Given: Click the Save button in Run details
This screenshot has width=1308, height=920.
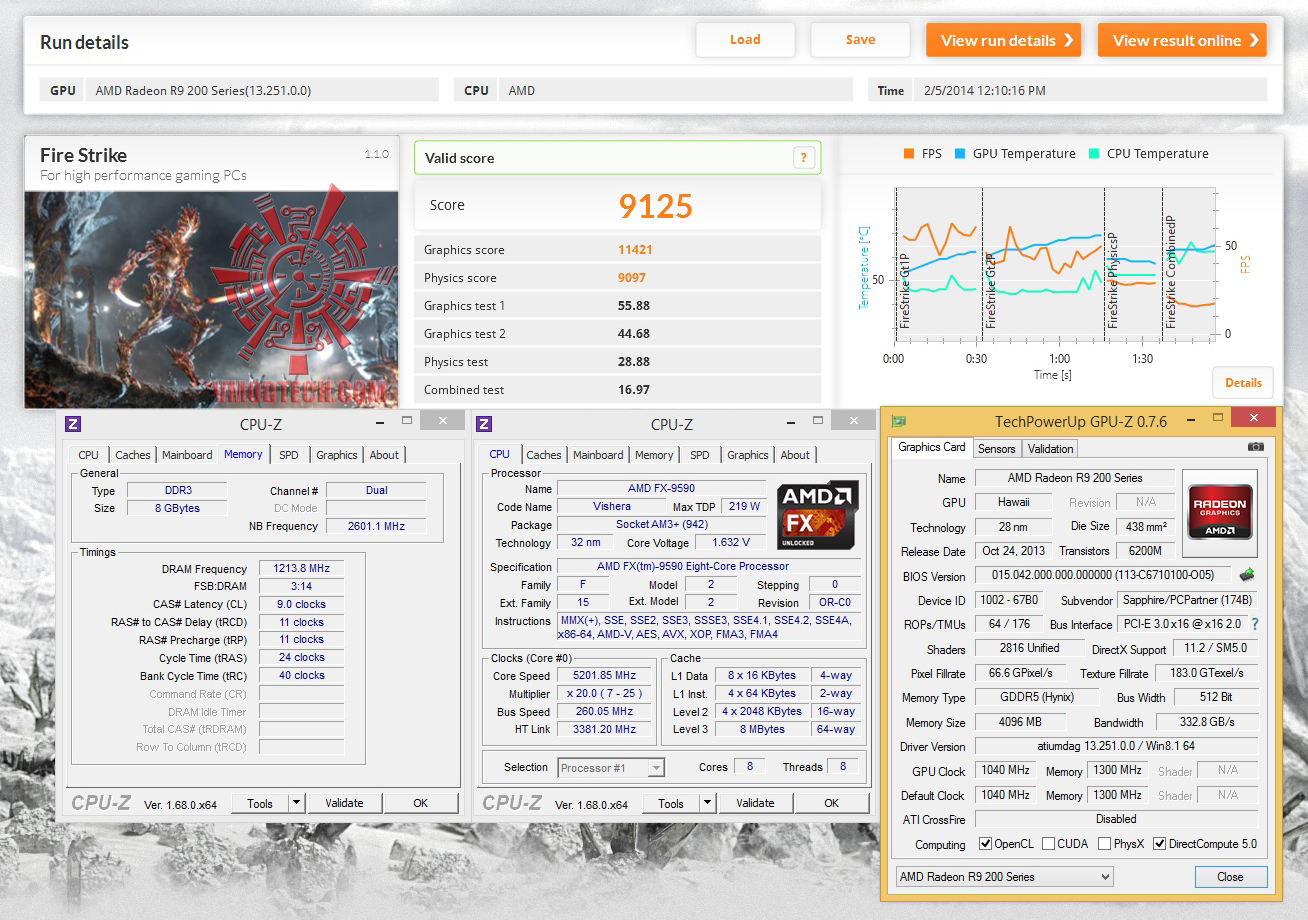Looking at the screenshot, I should point(860,40).
